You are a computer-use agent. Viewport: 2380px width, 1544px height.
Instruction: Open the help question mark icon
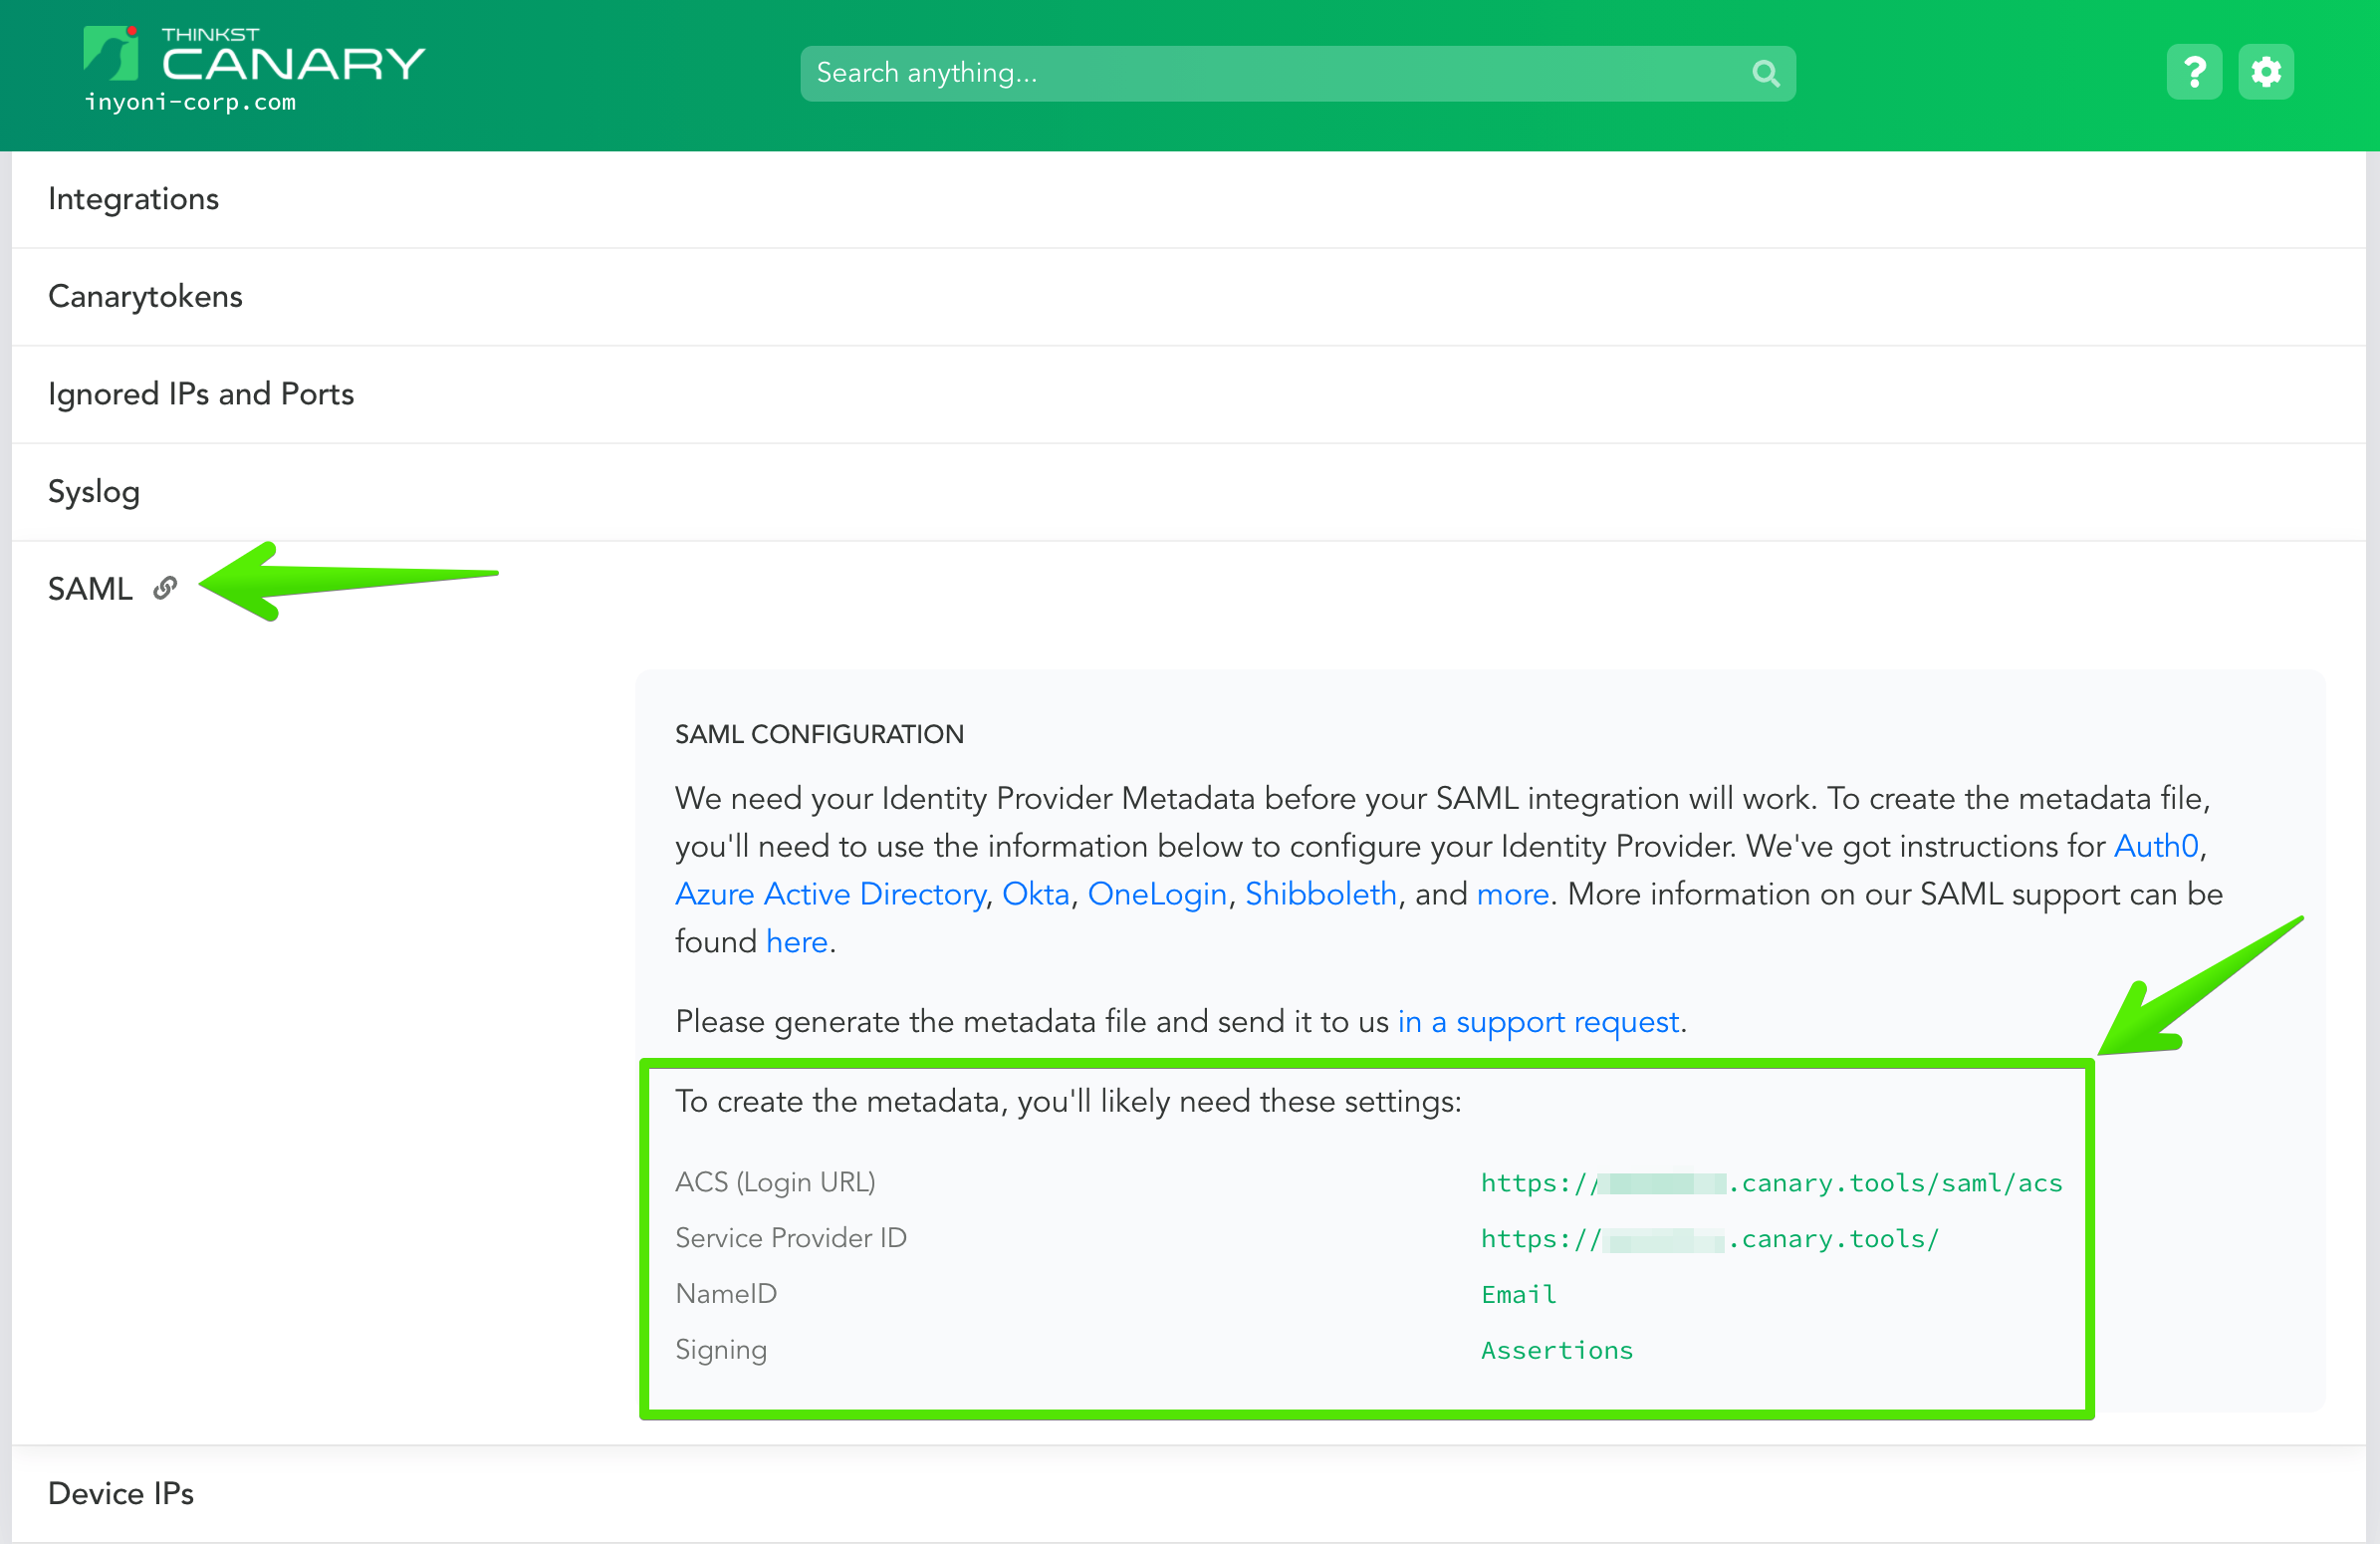coord(2194,72)
